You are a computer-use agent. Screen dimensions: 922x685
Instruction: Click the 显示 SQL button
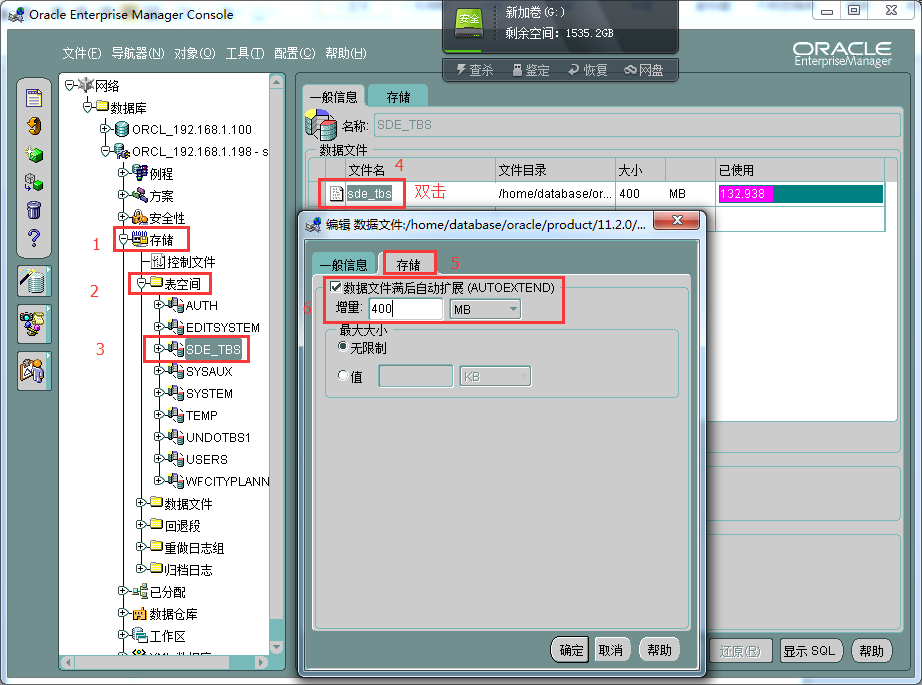coord(809,651)
